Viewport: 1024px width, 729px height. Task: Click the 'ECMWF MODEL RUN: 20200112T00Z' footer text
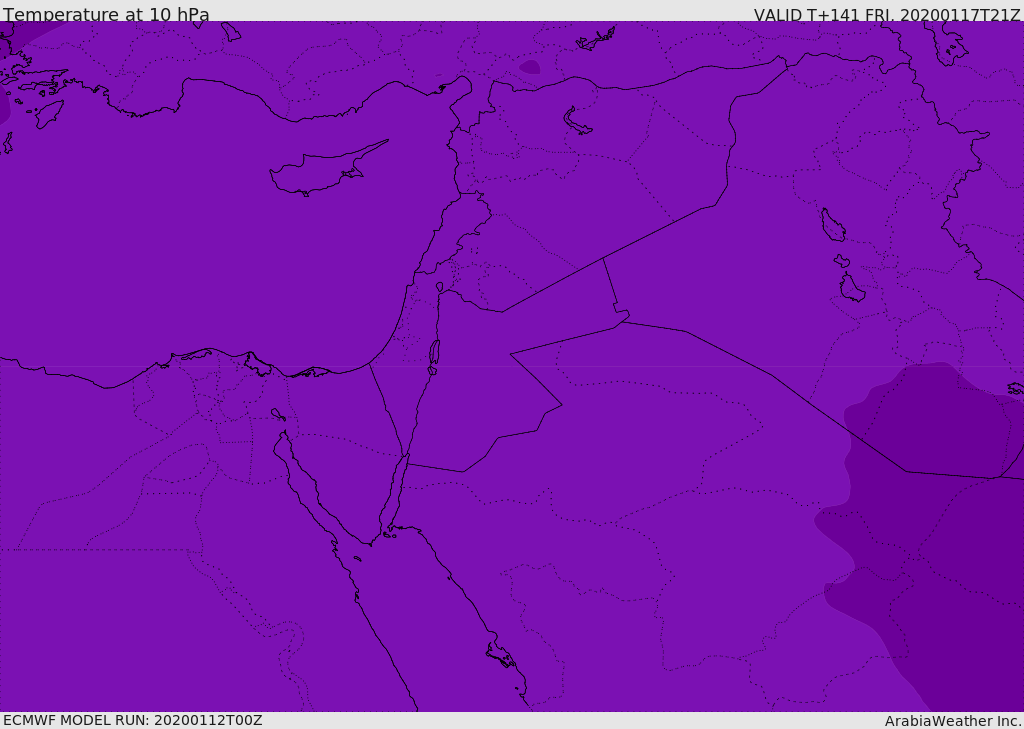click(x=133, y=720)
